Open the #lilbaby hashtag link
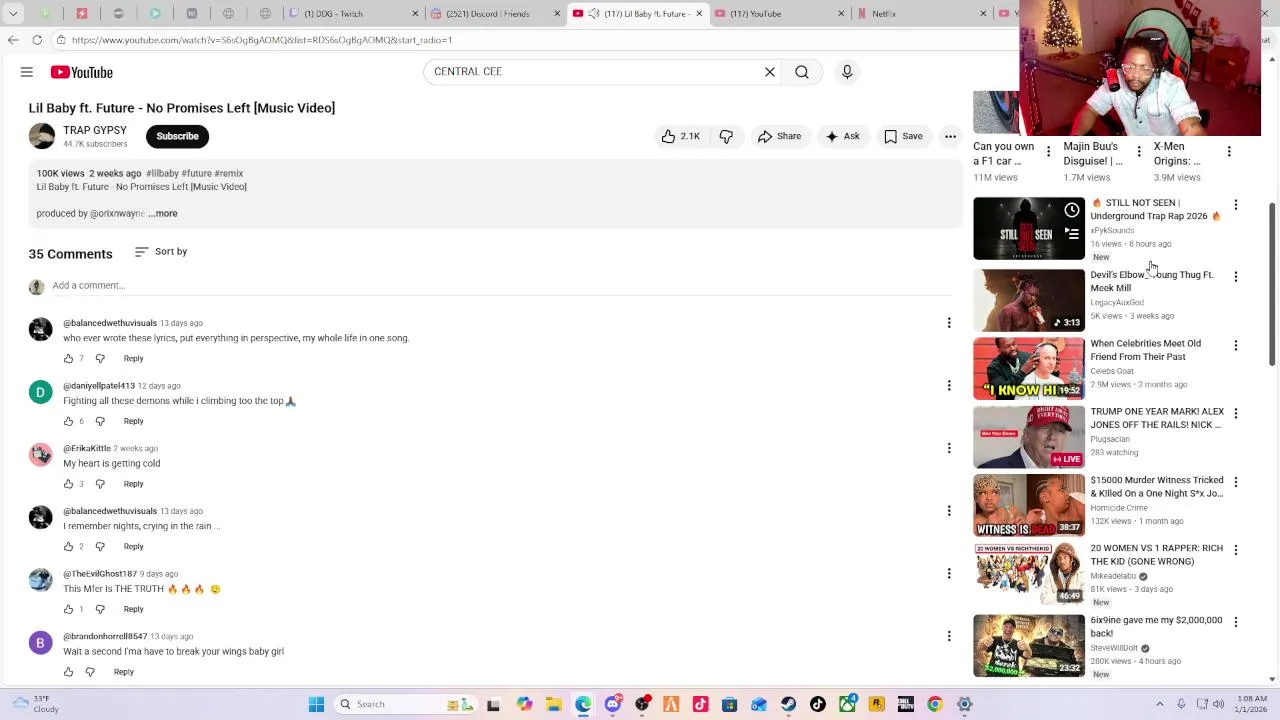The image size is (1280, 720). coord(162,174)
